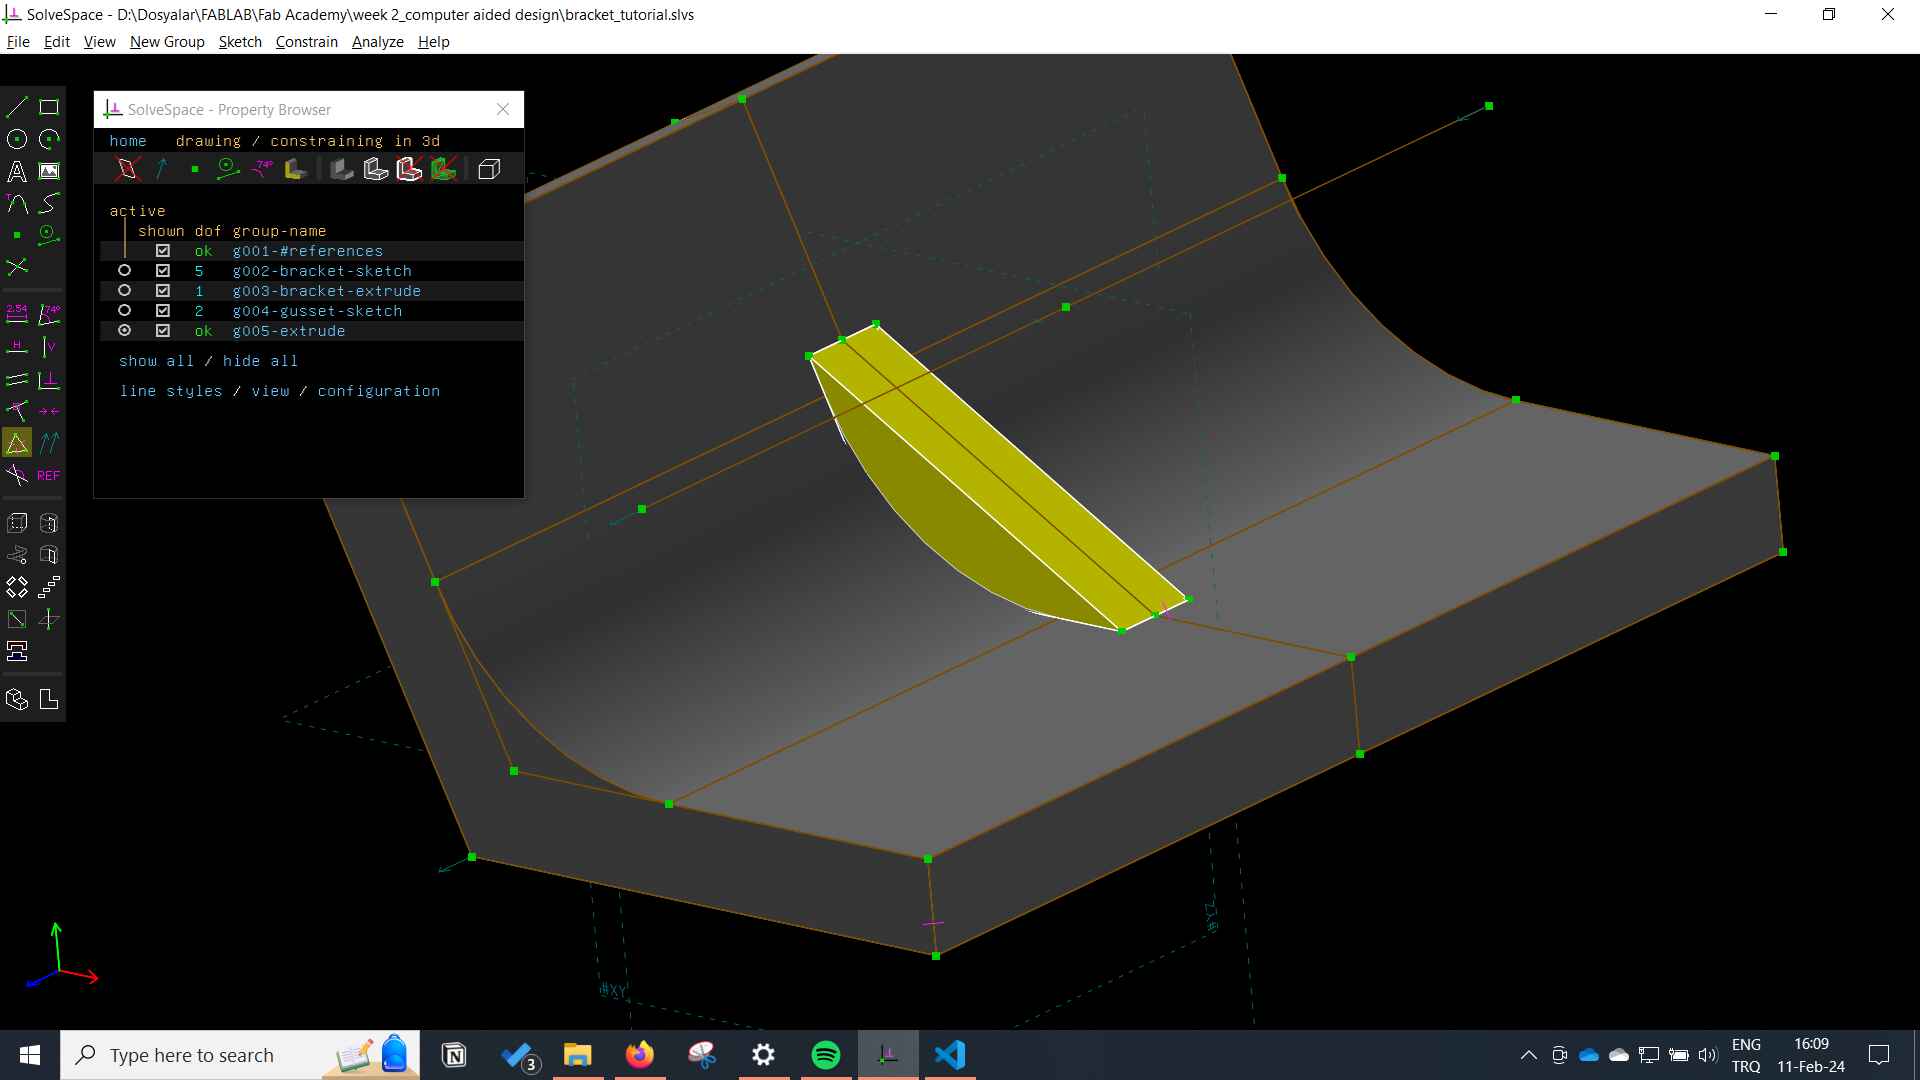Open the New Group menu
This screenshot has height=1080, width=1920.
pyautogui.click(x=167, y=42)
